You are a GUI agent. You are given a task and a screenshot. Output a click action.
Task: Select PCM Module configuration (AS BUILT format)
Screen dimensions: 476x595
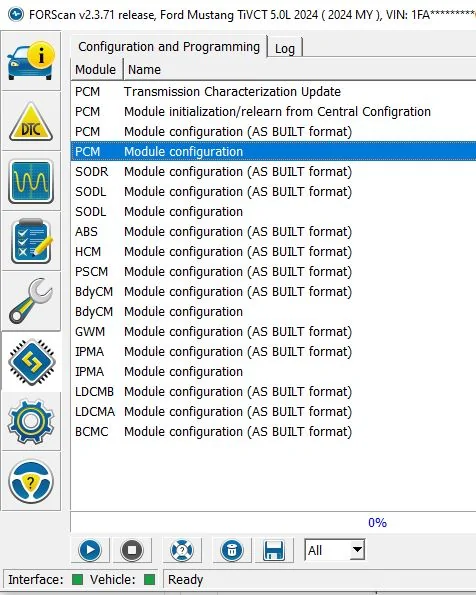[x=273, y=132]
